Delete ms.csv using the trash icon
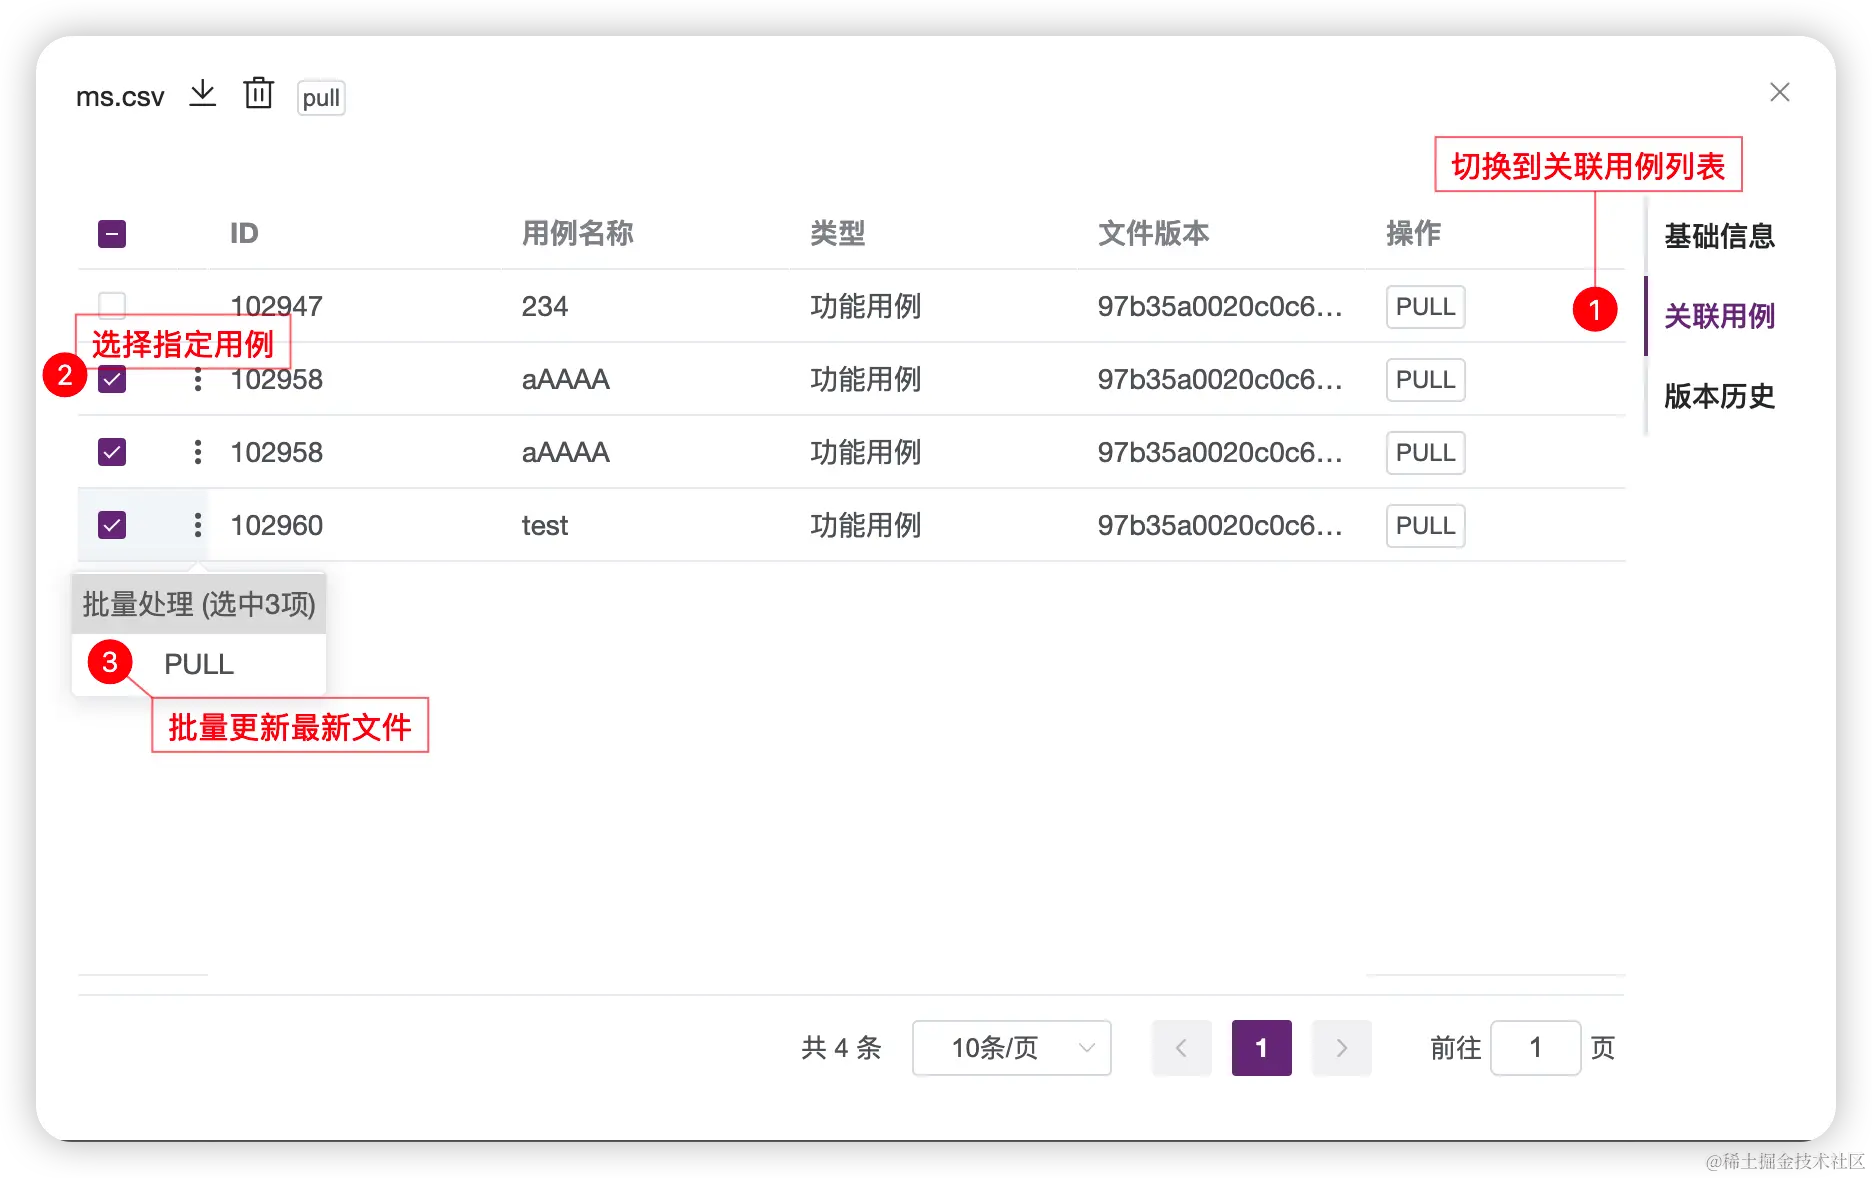Image resolution: width=1872 pixels, height=1178 pixels. pos(258,93)
